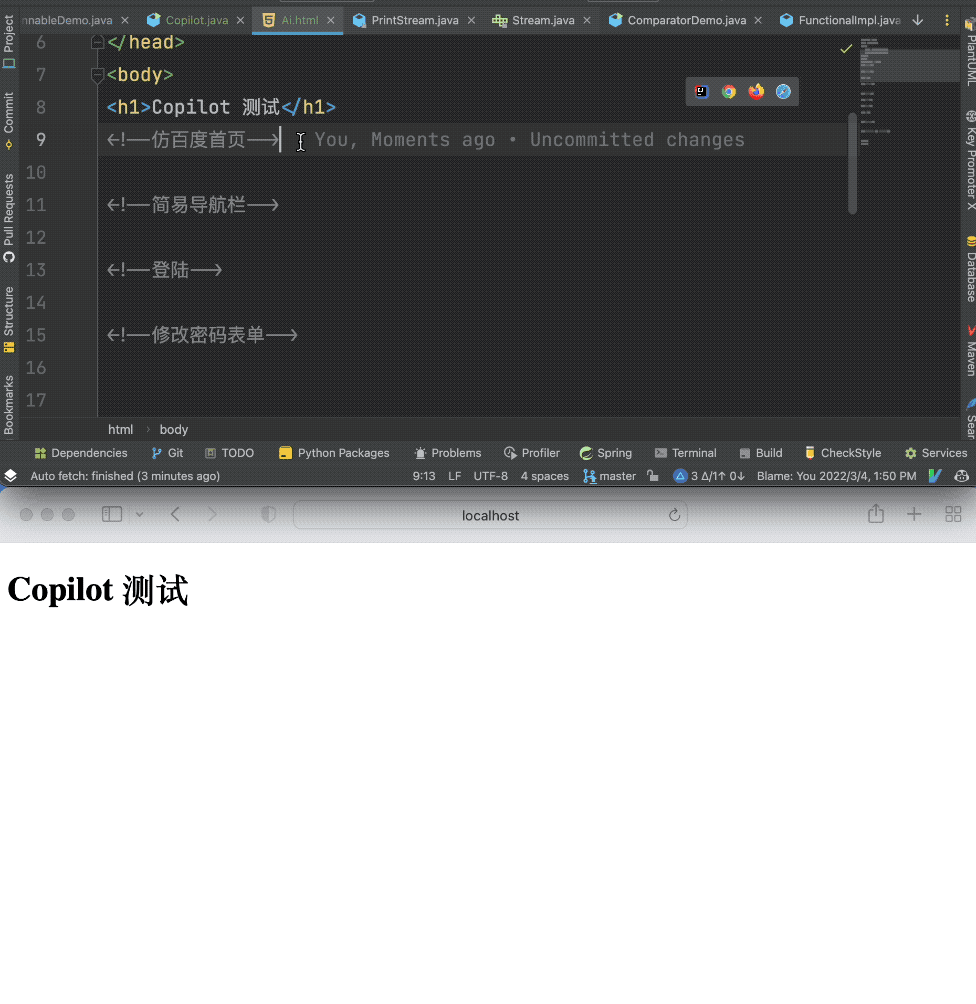Open the Safari Share button
The width and height of the screenshot is (976, 1004).
[876, 514]
